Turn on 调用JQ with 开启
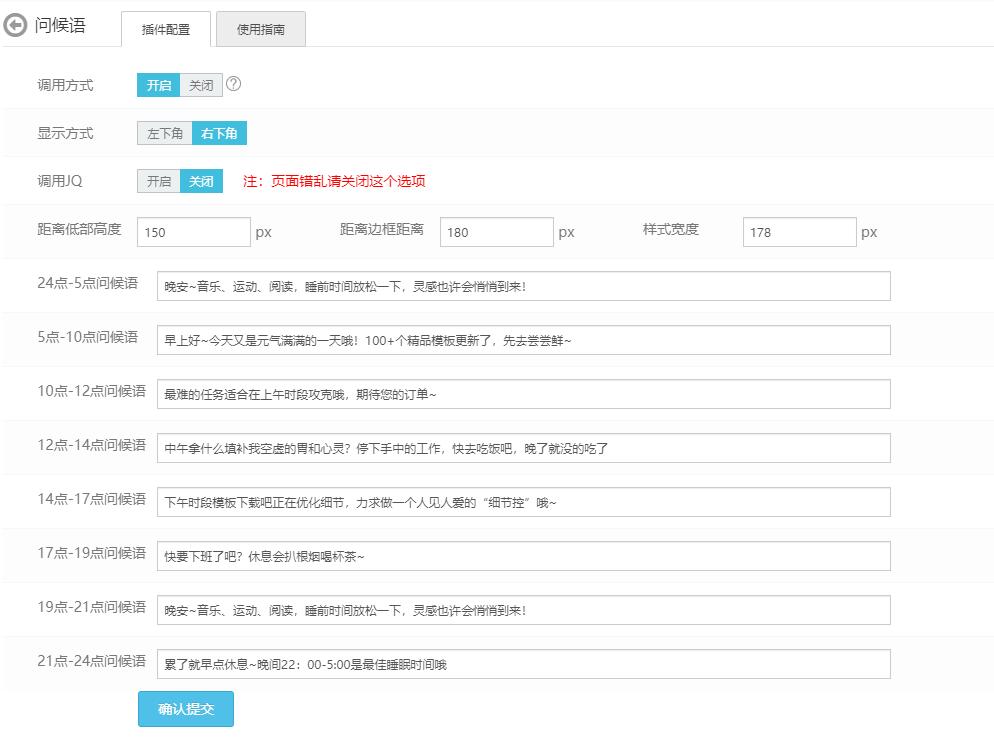Image resolution: width=994 pixels, height=751 pixels. point(159,181)
